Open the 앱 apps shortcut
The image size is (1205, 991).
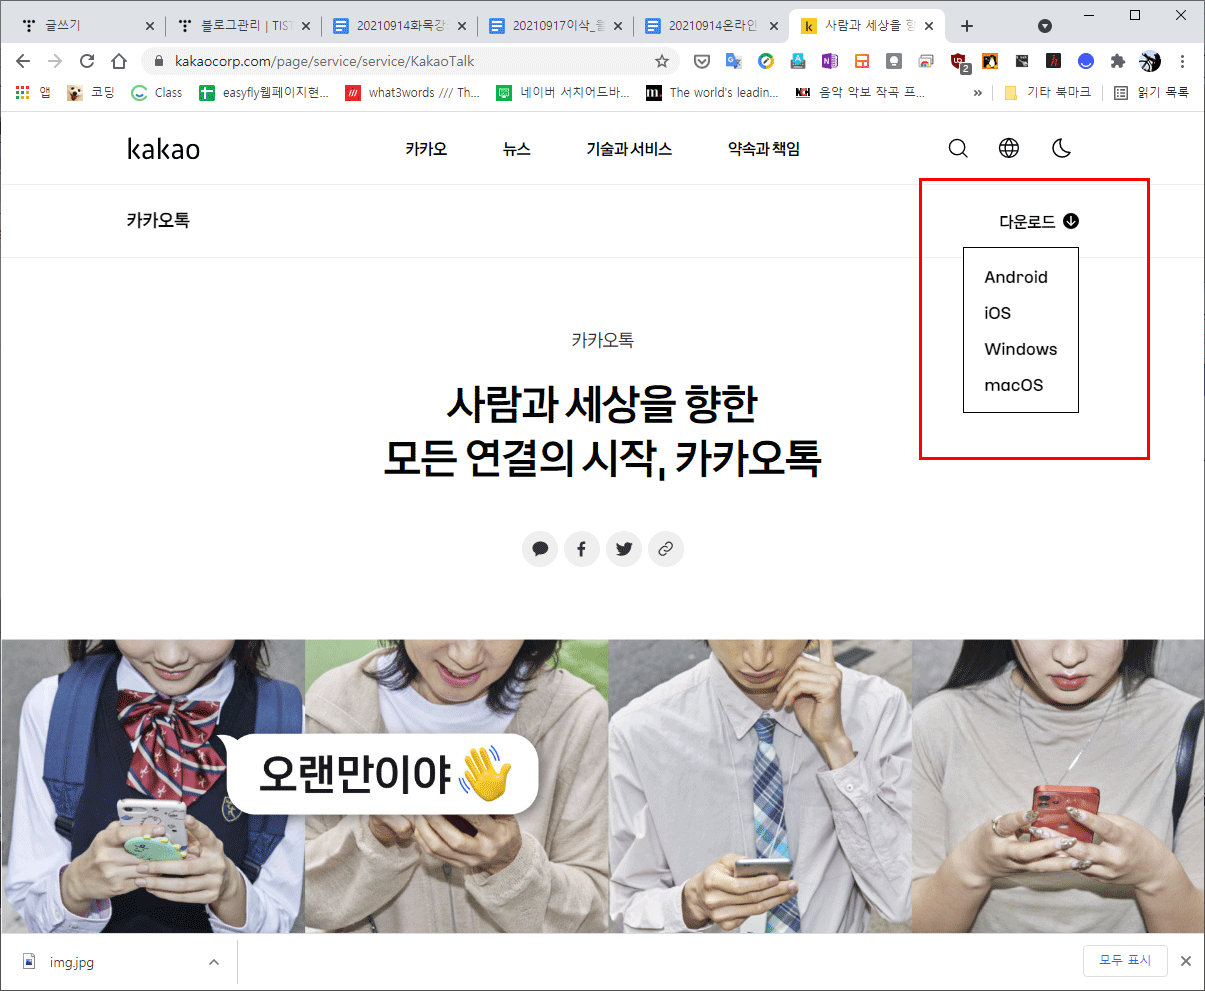click(x=33, y=92)
